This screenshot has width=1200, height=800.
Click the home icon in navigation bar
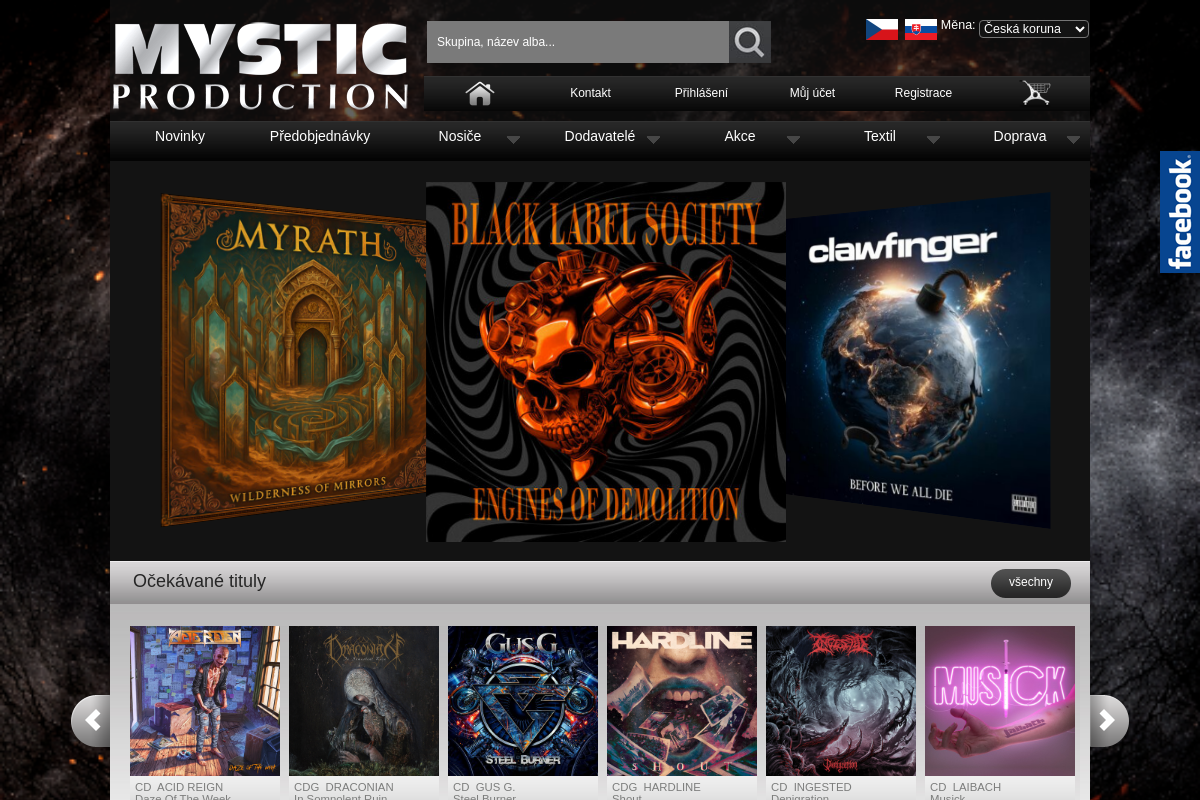(x=479, y=93)
